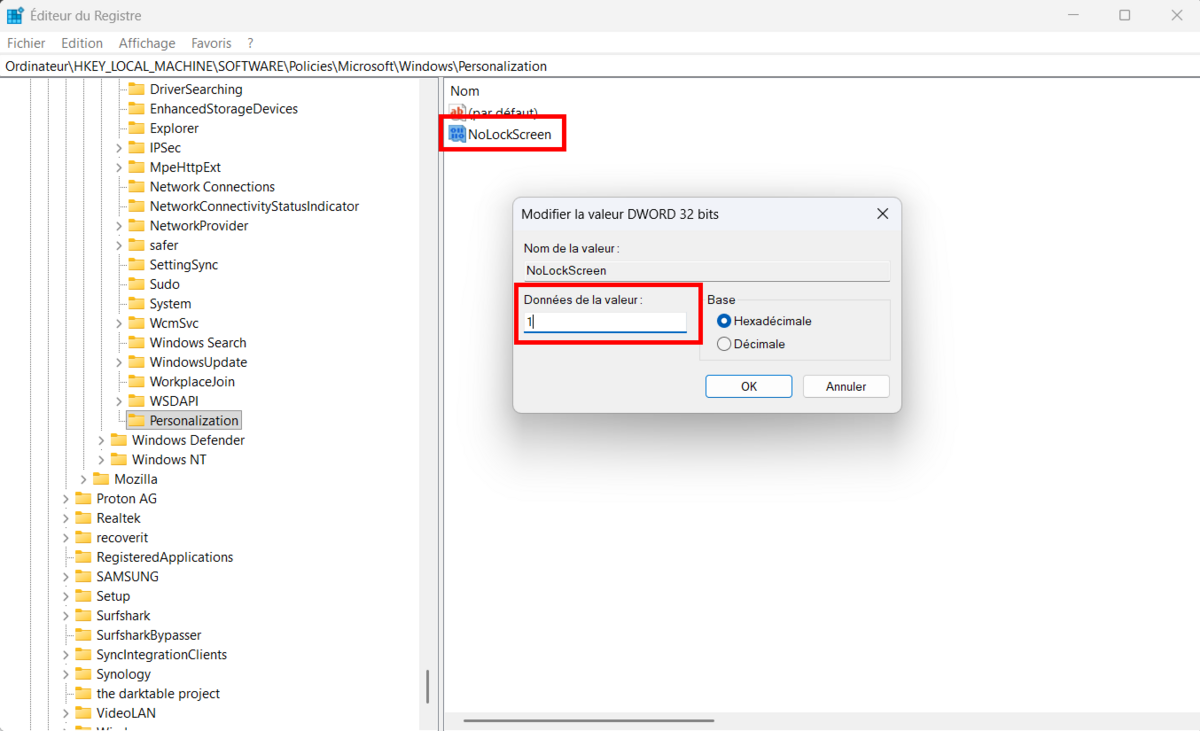Click the Personalization folder icon

136,421
